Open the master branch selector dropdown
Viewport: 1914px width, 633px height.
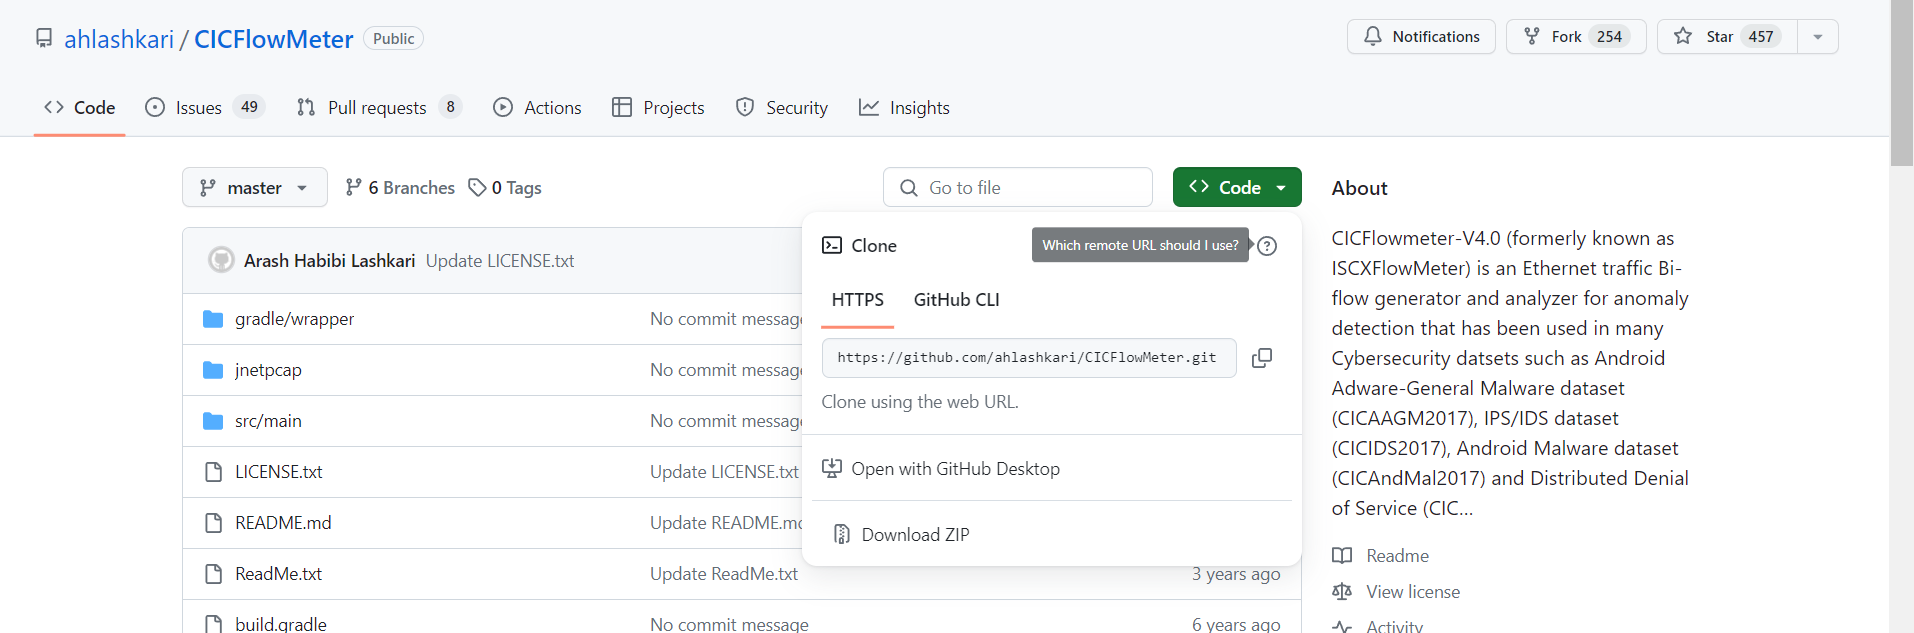pyautogui.click(x=255, y=187)
